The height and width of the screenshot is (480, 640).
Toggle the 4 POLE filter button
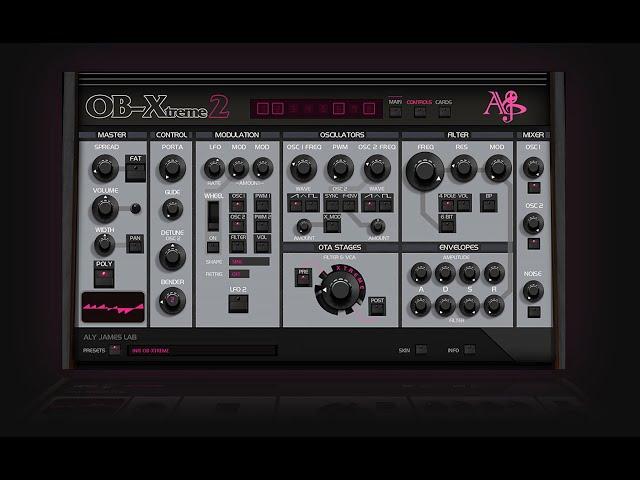click(x=447, y=203)
